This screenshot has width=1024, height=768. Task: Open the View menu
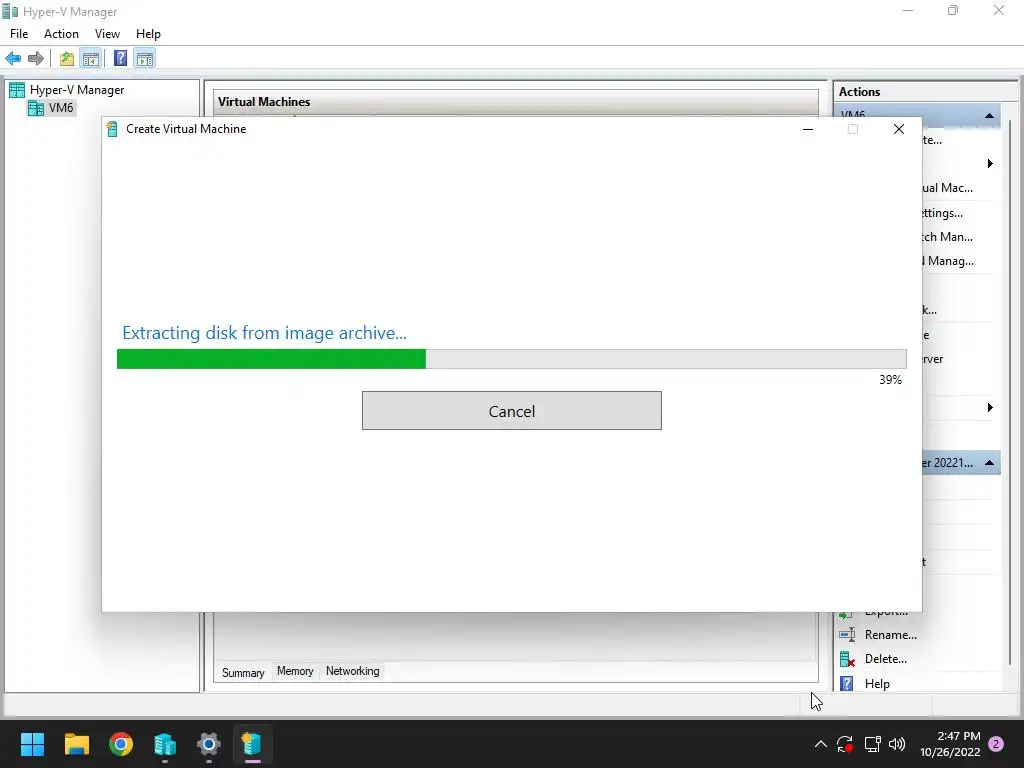click(107, 34)
